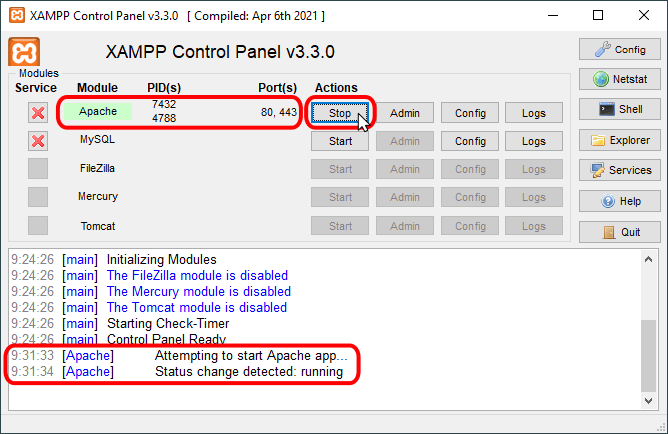Image resolution: width=668 pixels, height=434 pixels.
Task: Click Tomcat Start button
Action: [340, 226]
